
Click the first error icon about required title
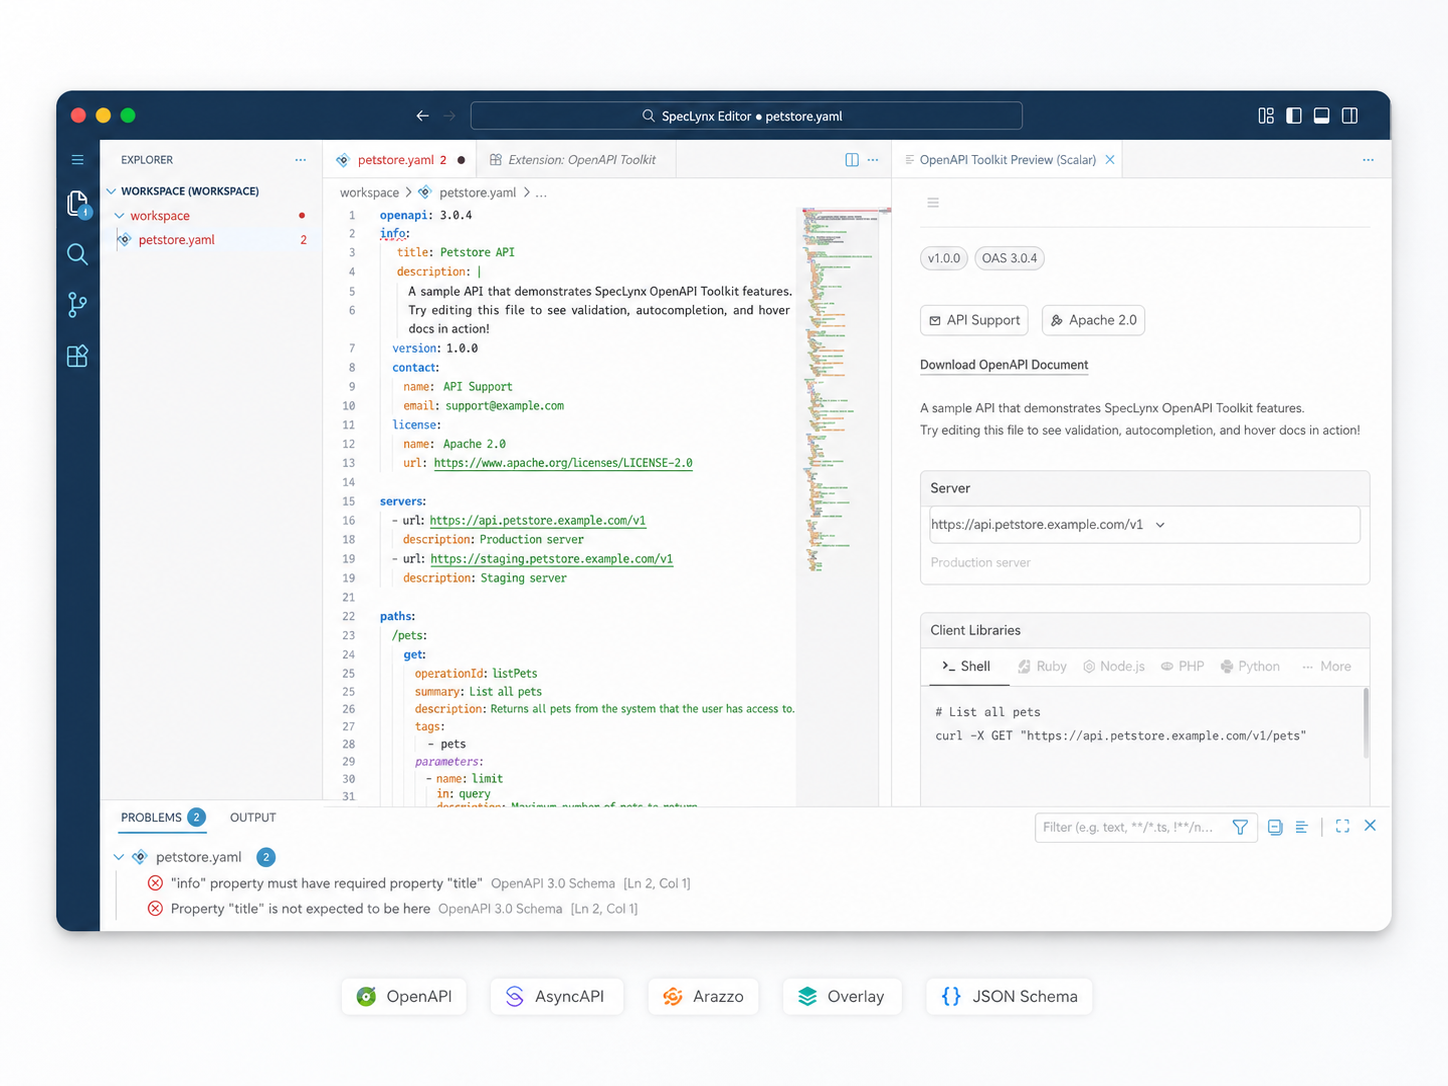click(155, 883)
